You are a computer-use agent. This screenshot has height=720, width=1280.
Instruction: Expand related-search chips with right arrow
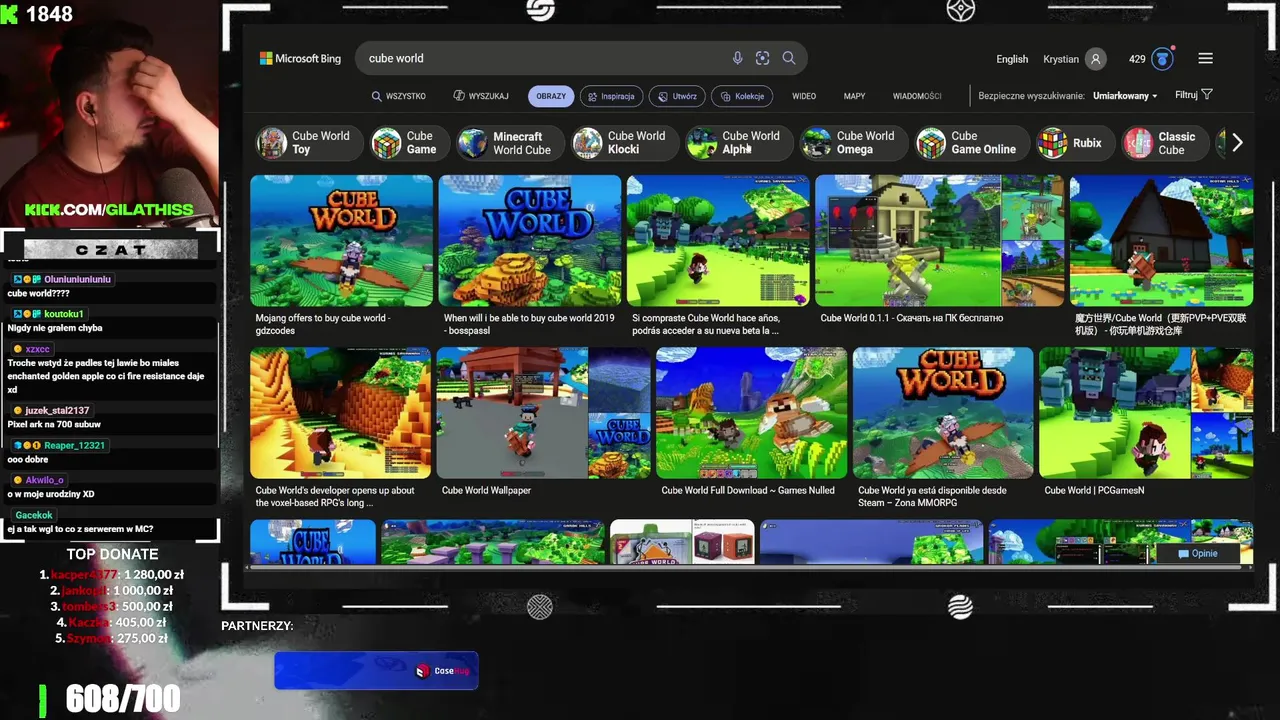(x=1237, y=143)
